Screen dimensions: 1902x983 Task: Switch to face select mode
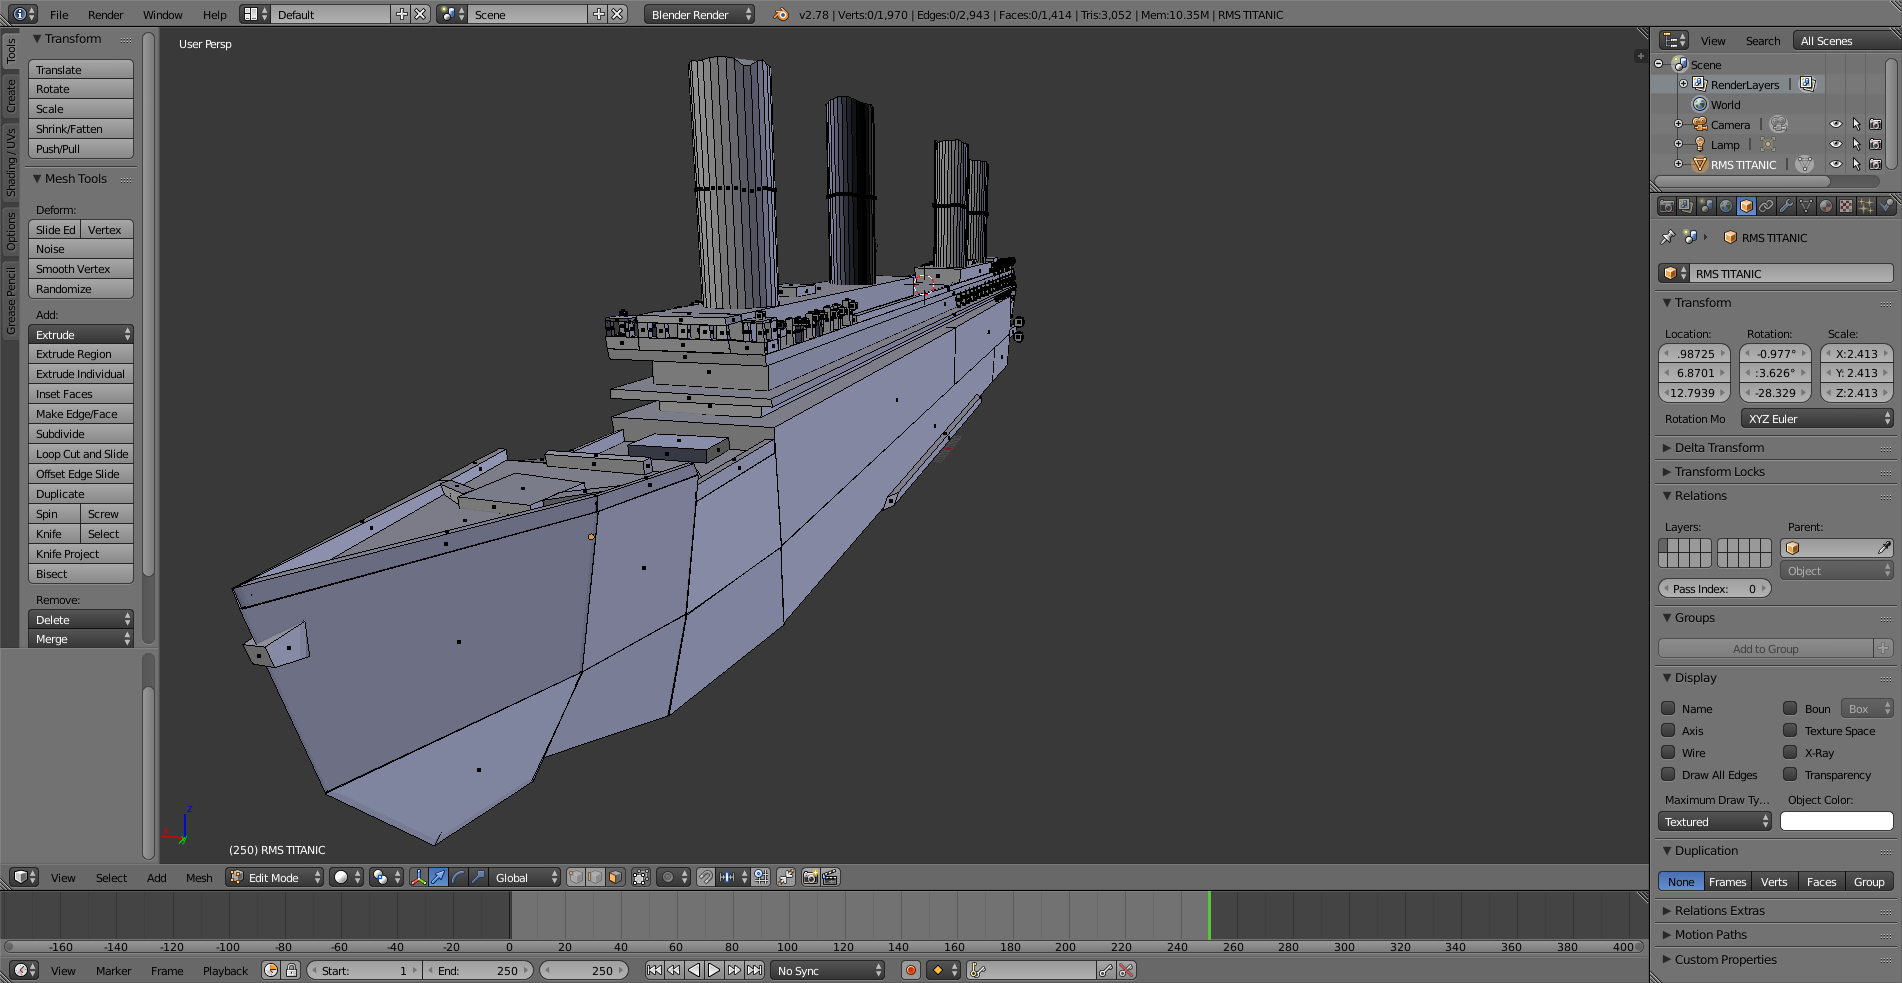pos(615,877)
